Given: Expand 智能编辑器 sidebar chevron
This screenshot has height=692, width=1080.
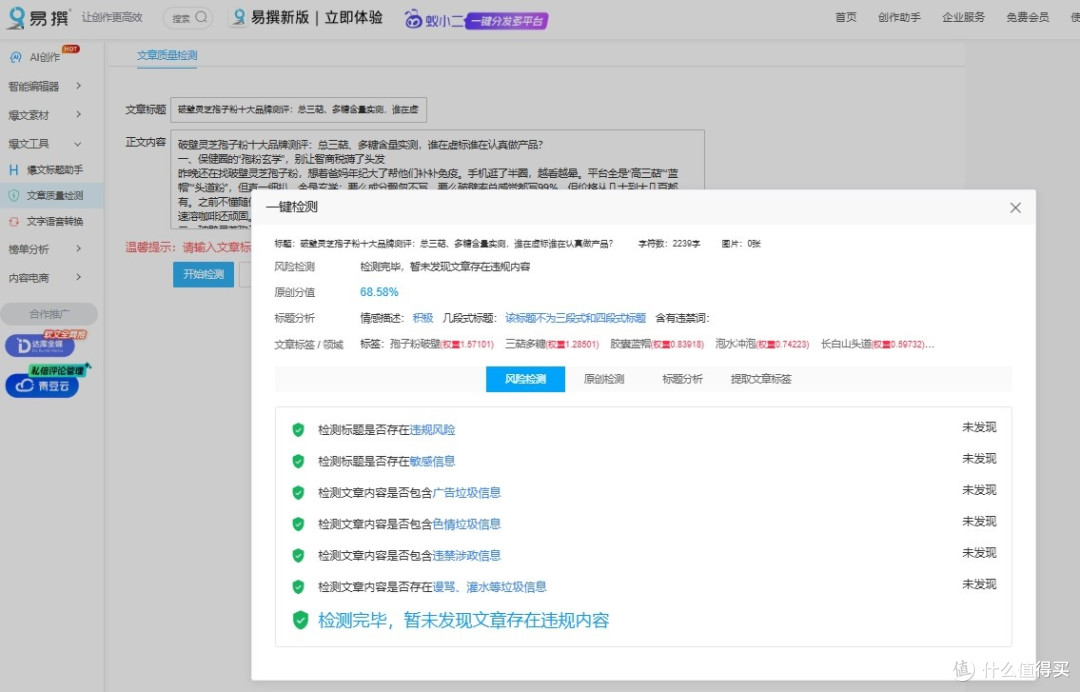Looking at the screenshot, I should pyautogui.click(x=79, y=85).
